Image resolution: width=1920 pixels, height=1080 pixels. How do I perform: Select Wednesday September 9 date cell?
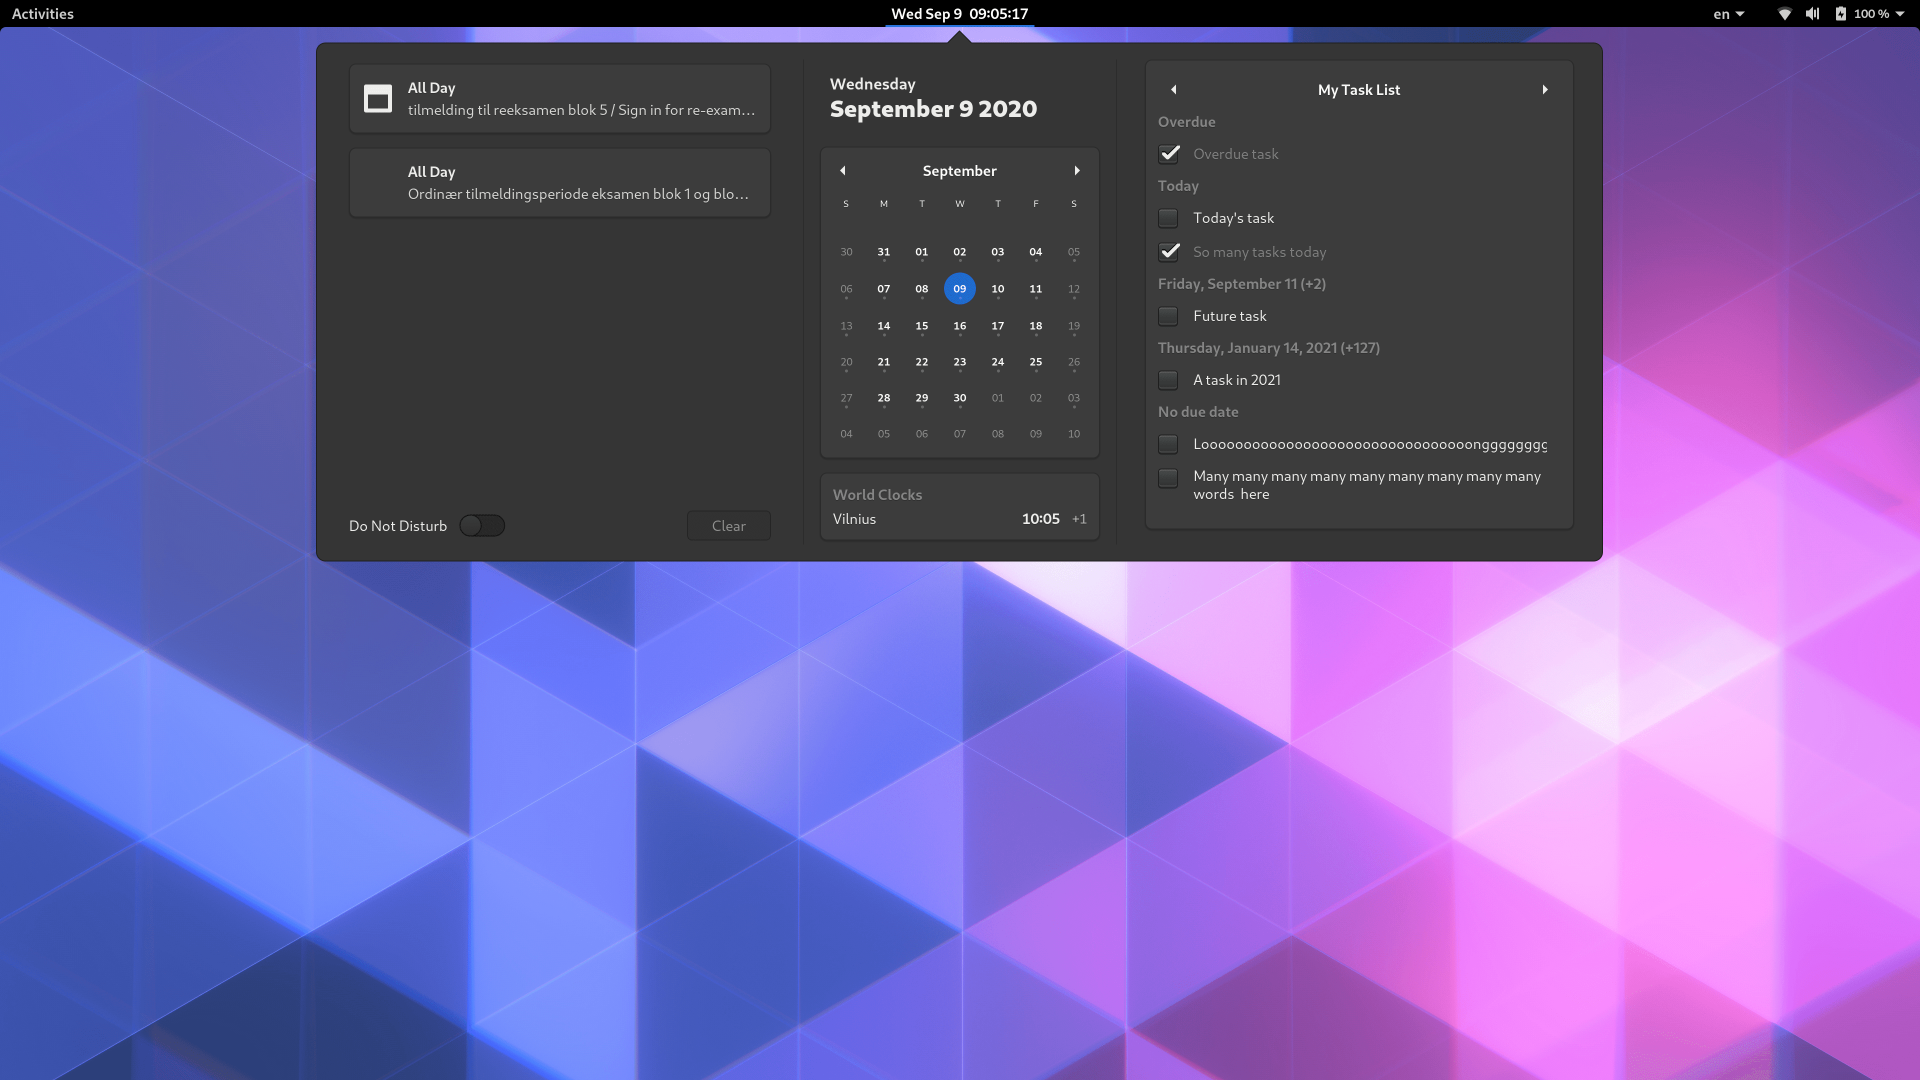tap(960, 289)
